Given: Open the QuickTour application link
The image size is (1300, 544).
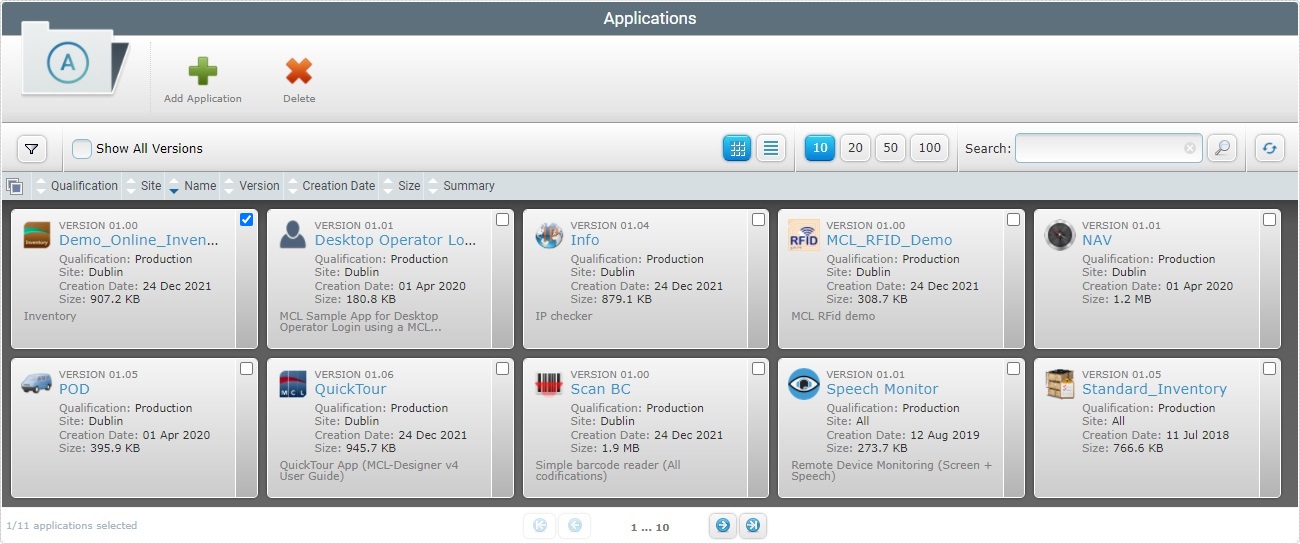Looking at the screenshot, I should coord(351,389).
